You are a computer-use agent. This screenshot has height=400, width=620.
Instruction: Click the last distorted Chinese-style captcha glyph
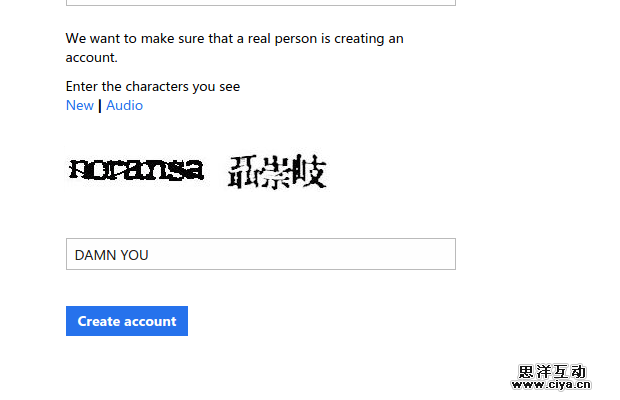click(x=309, y=171)
